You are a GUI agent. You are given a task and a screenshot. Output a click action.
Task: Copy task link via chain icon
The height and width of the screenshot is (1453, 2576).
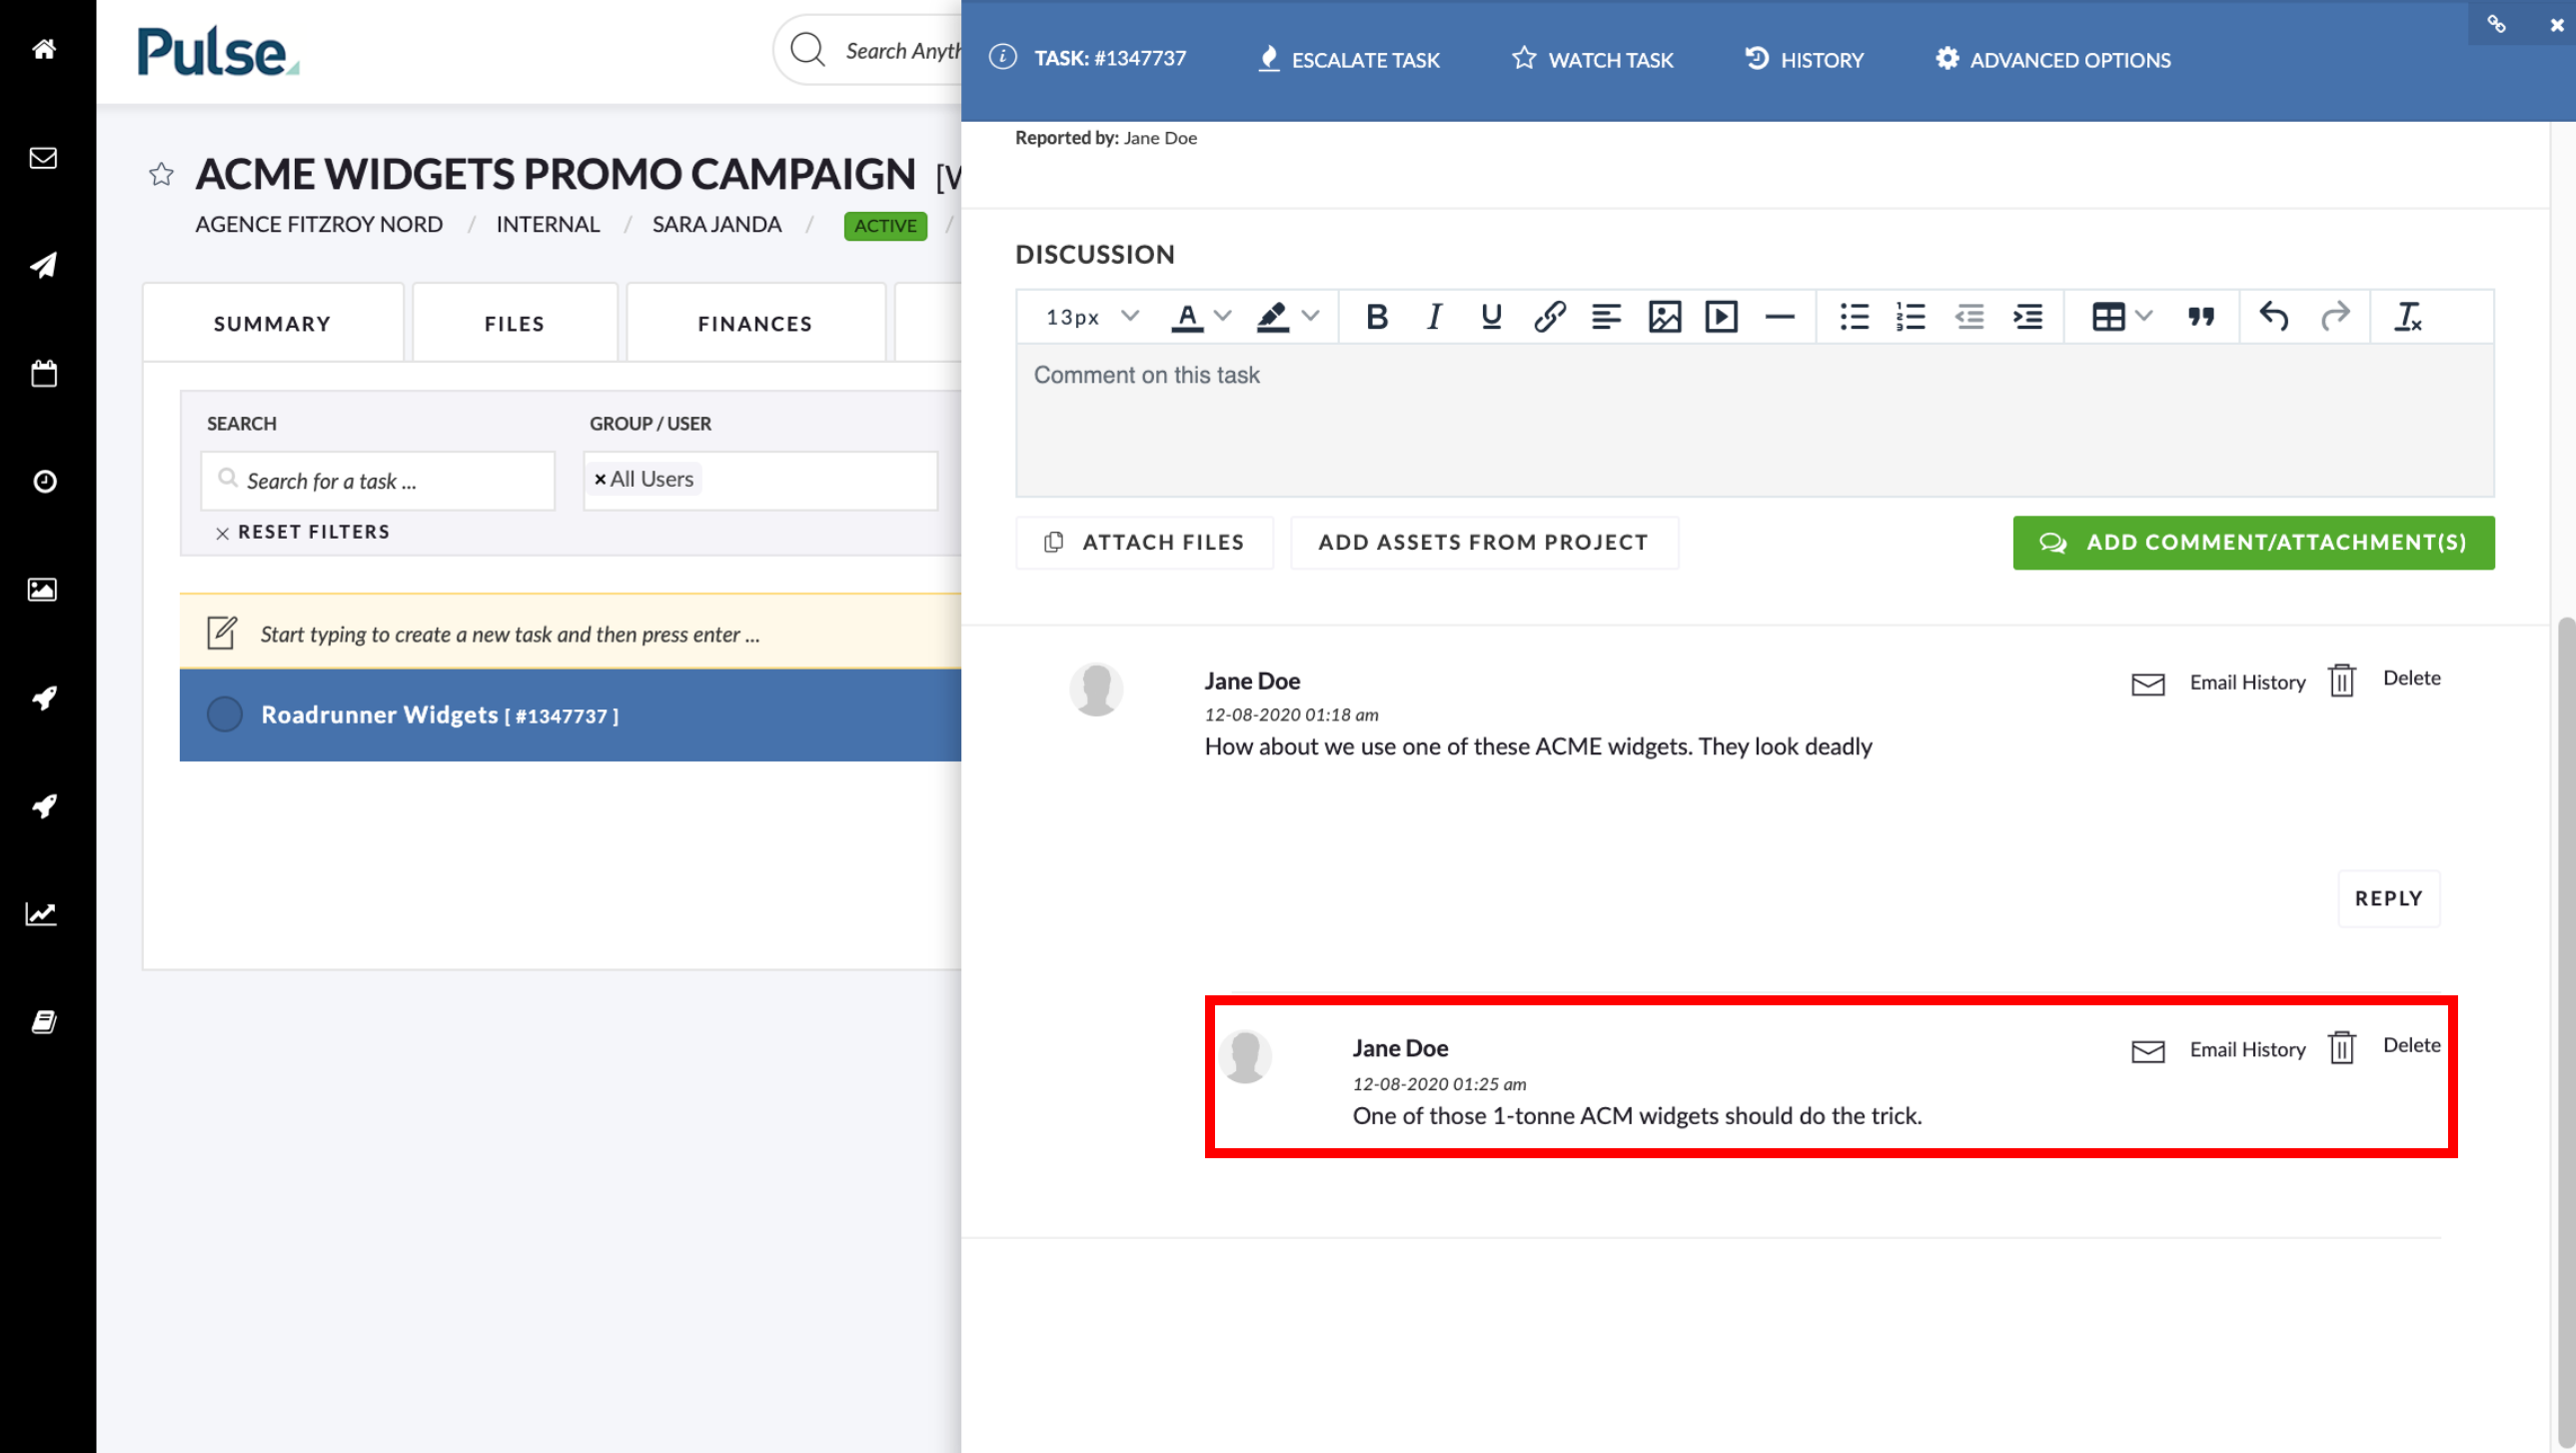click(x=2497, y=24)
